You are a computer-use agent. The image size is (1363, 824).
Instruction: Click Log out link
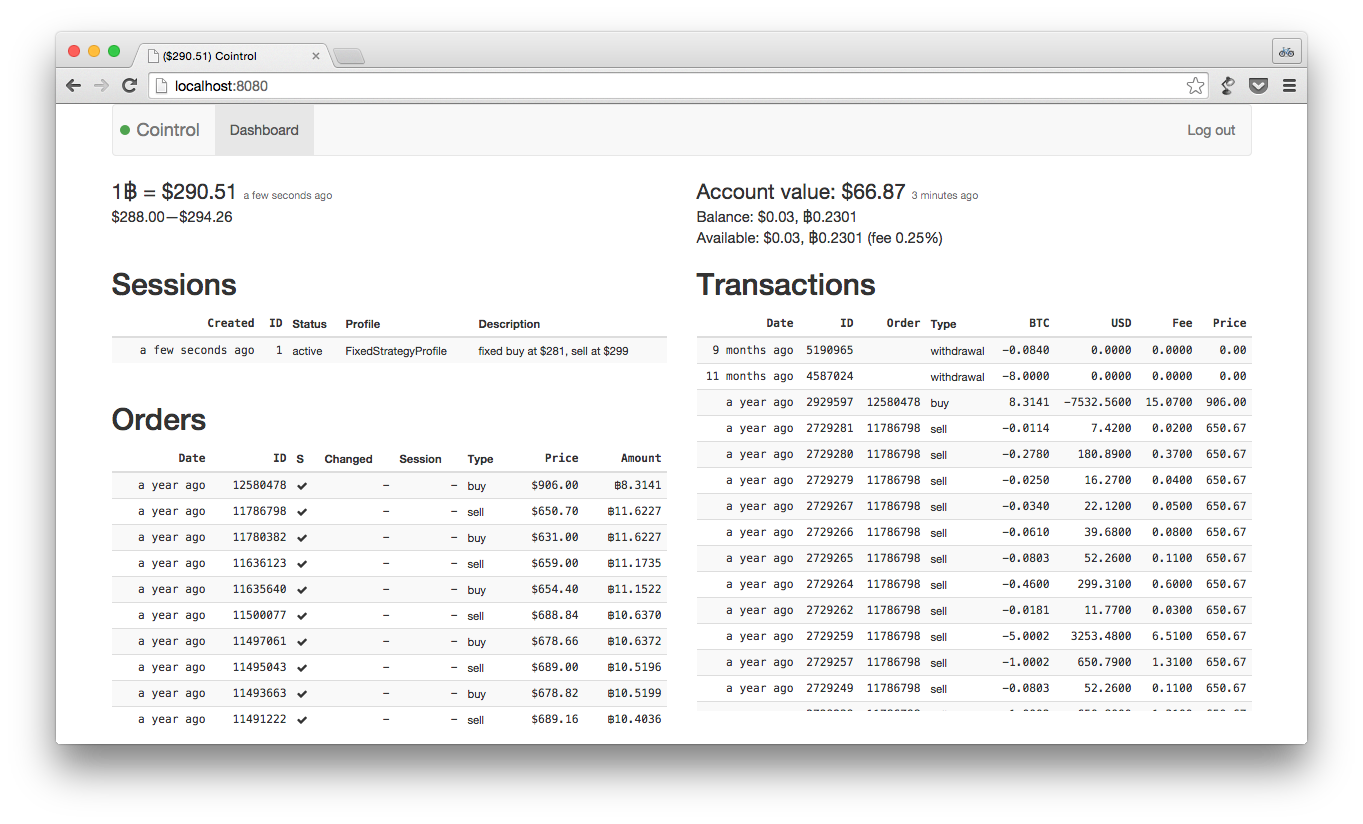tap(1211, 130)
